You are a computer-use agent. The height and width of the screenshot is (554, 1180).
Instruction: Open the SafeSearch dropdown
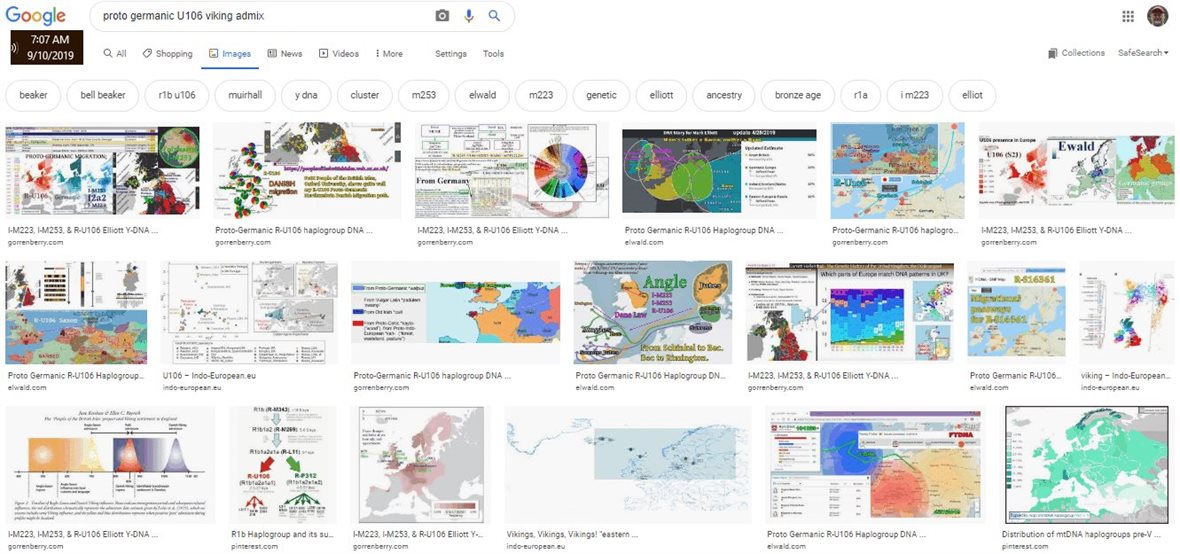pos(1143,53)
